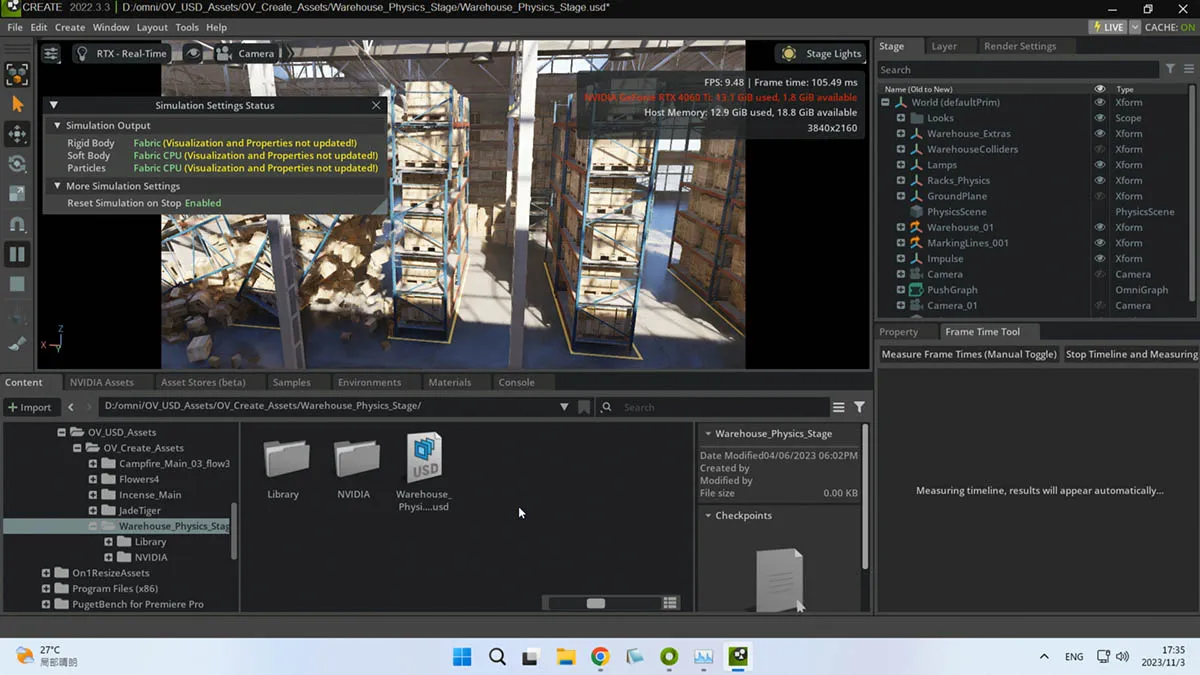Expand the Looks prim in Stage

pyautogui.click(x=901, y=118)
